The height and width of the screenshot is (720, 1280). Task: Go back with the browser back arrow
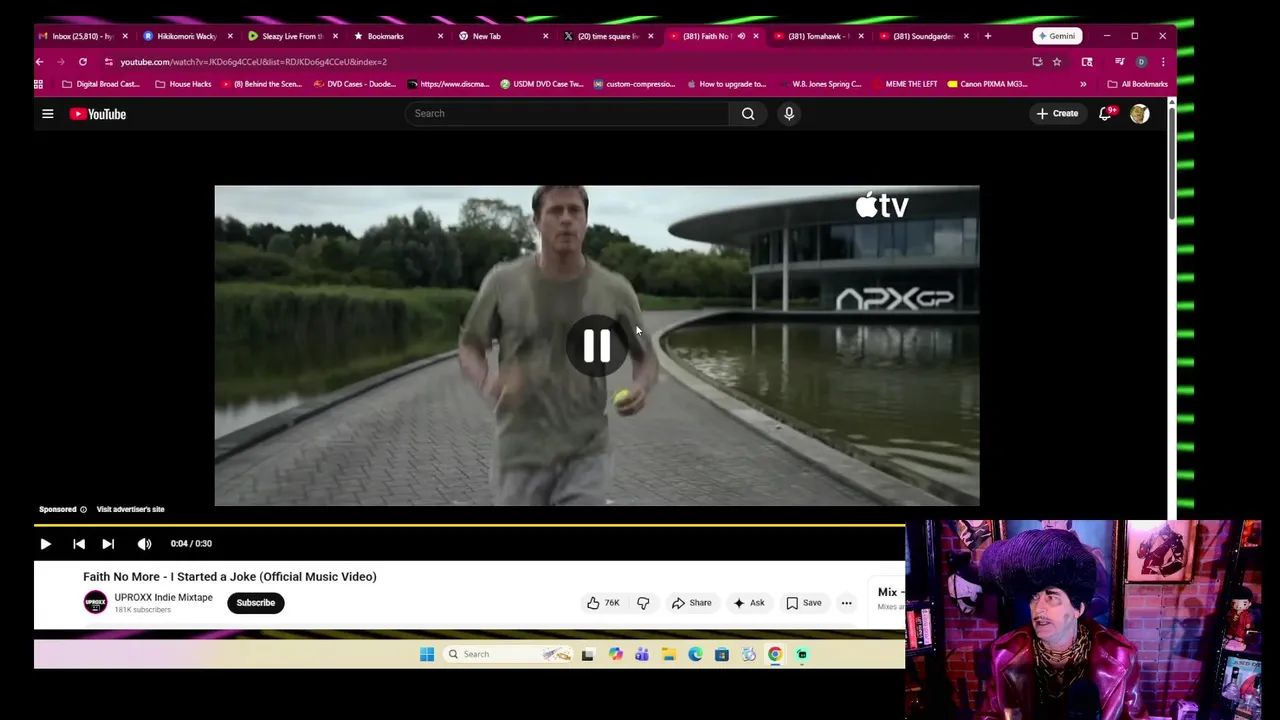(x=39, y=62)
